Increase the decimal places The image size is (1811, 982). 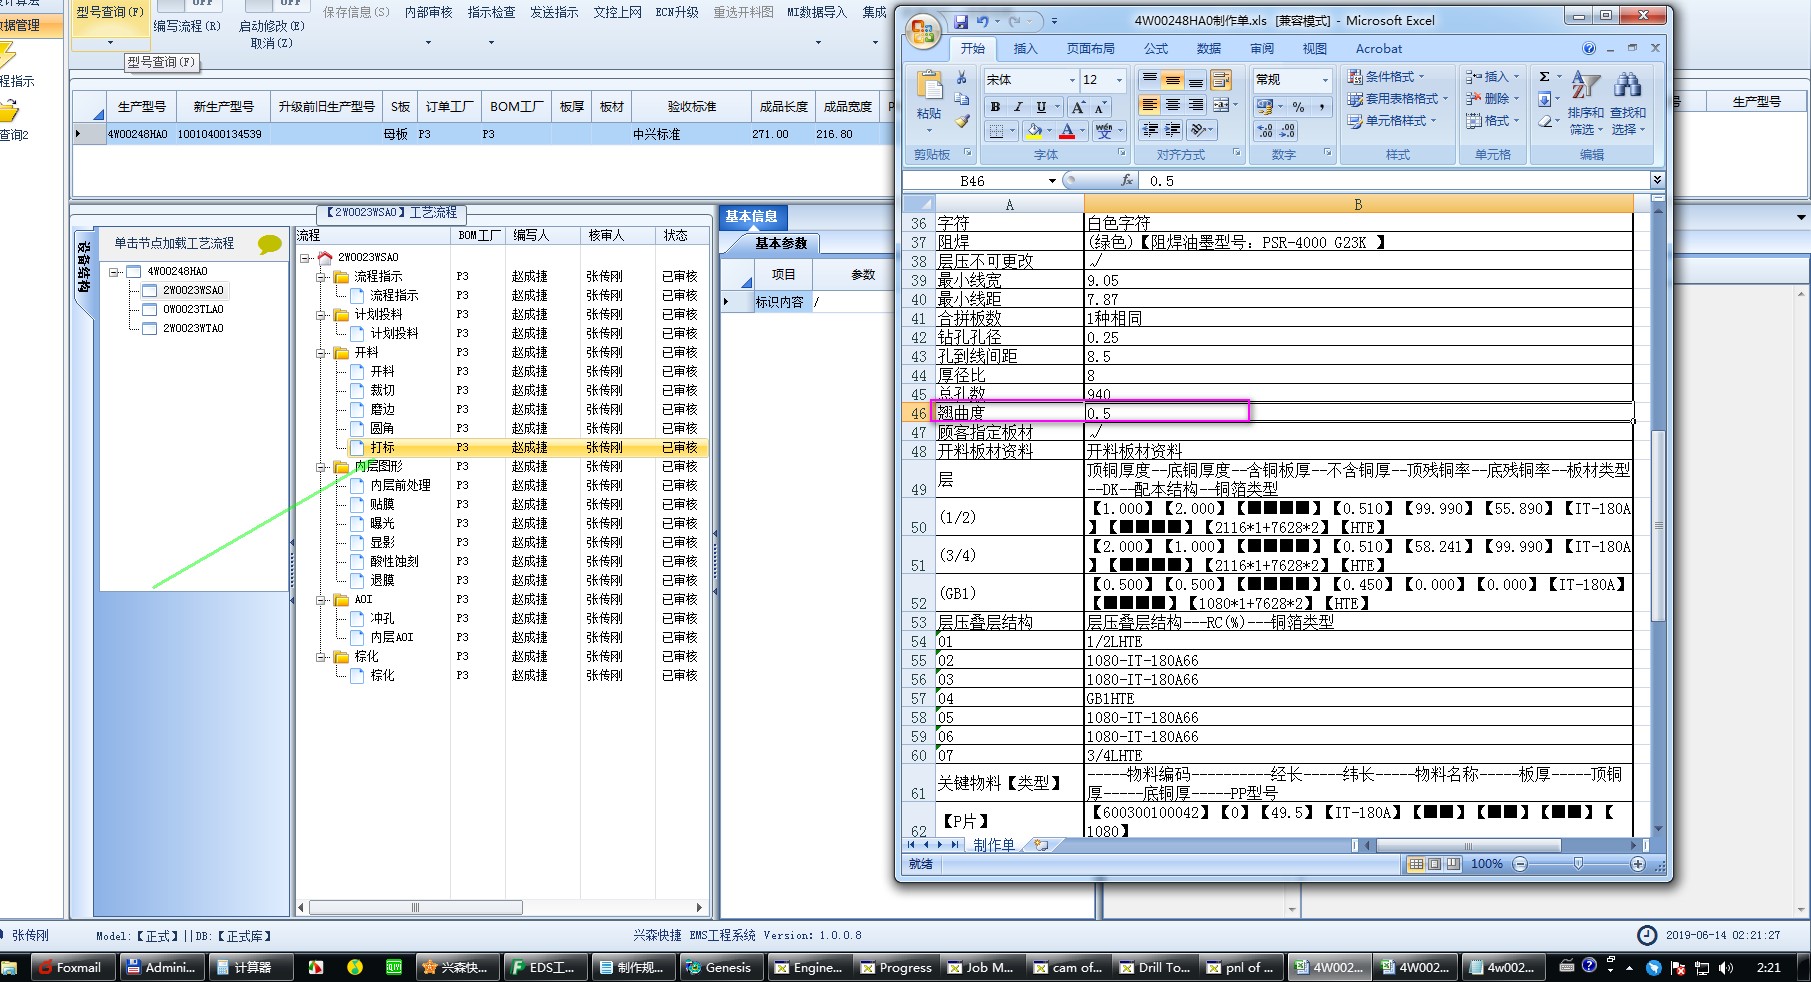pyautogui.click(x=1265, y=131)
